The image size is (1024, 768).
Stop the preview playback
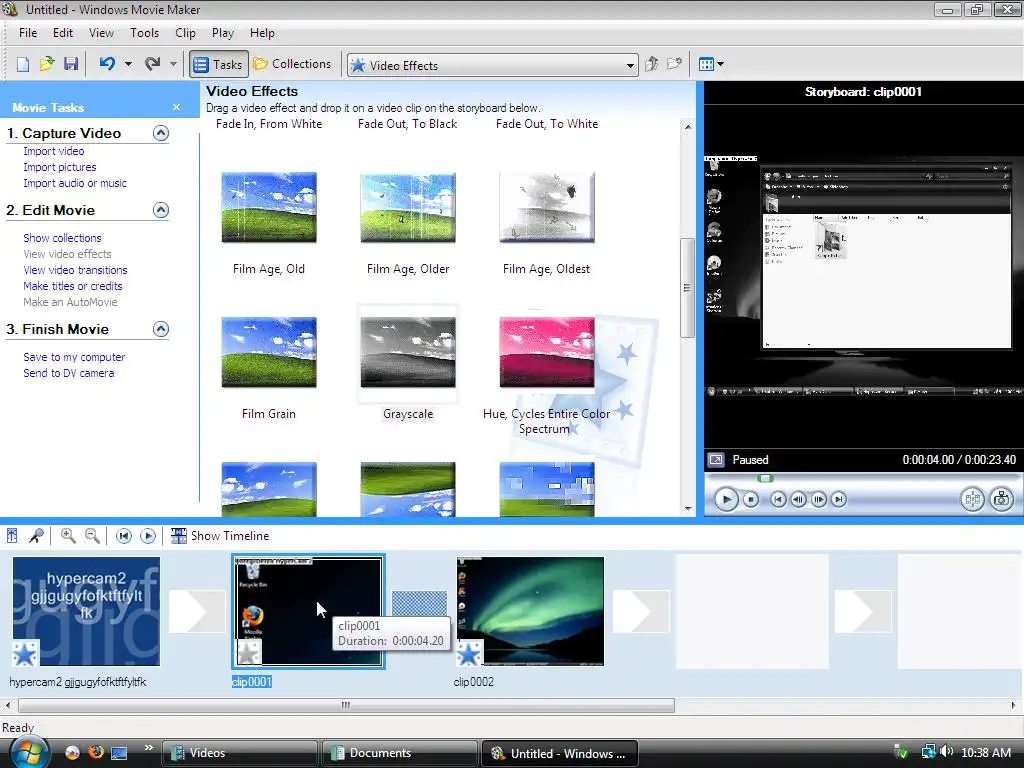[751, 500]
